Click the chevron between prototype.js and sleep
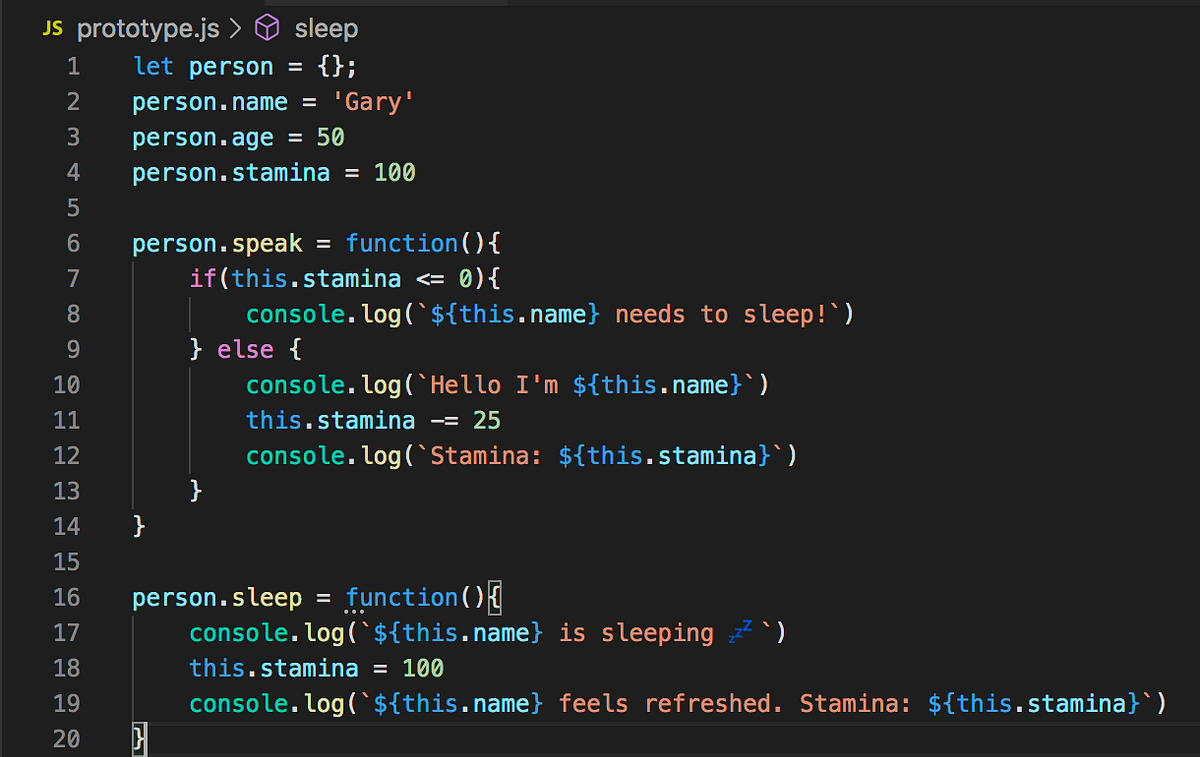The image size is (1200, 757). (236, 28)
